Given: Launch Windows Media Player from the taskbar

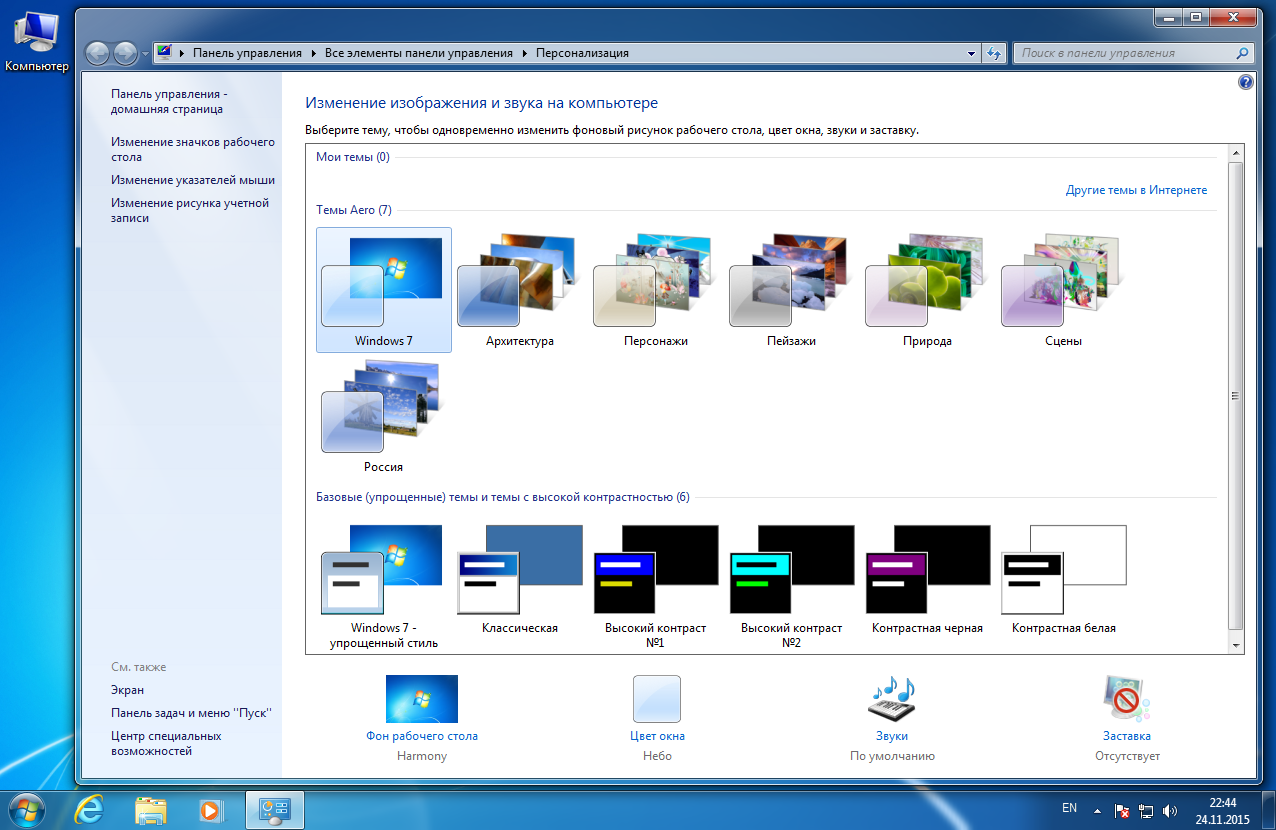Looking at the screenshot, I should (210, 809).
